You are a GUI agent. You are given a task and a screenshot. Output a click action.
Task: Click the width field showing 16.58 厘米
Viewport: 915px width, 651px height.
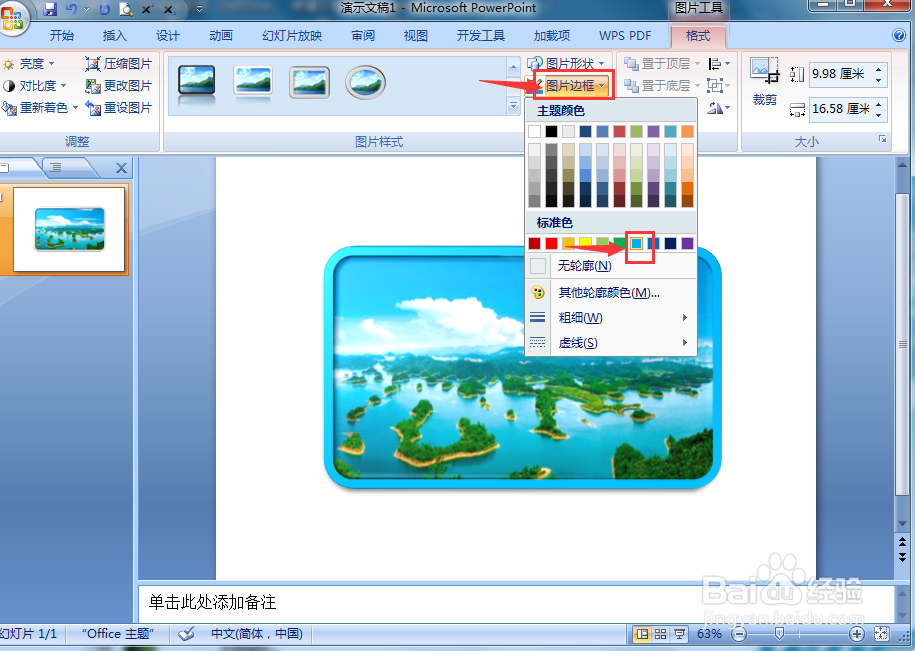click(841, 109)
